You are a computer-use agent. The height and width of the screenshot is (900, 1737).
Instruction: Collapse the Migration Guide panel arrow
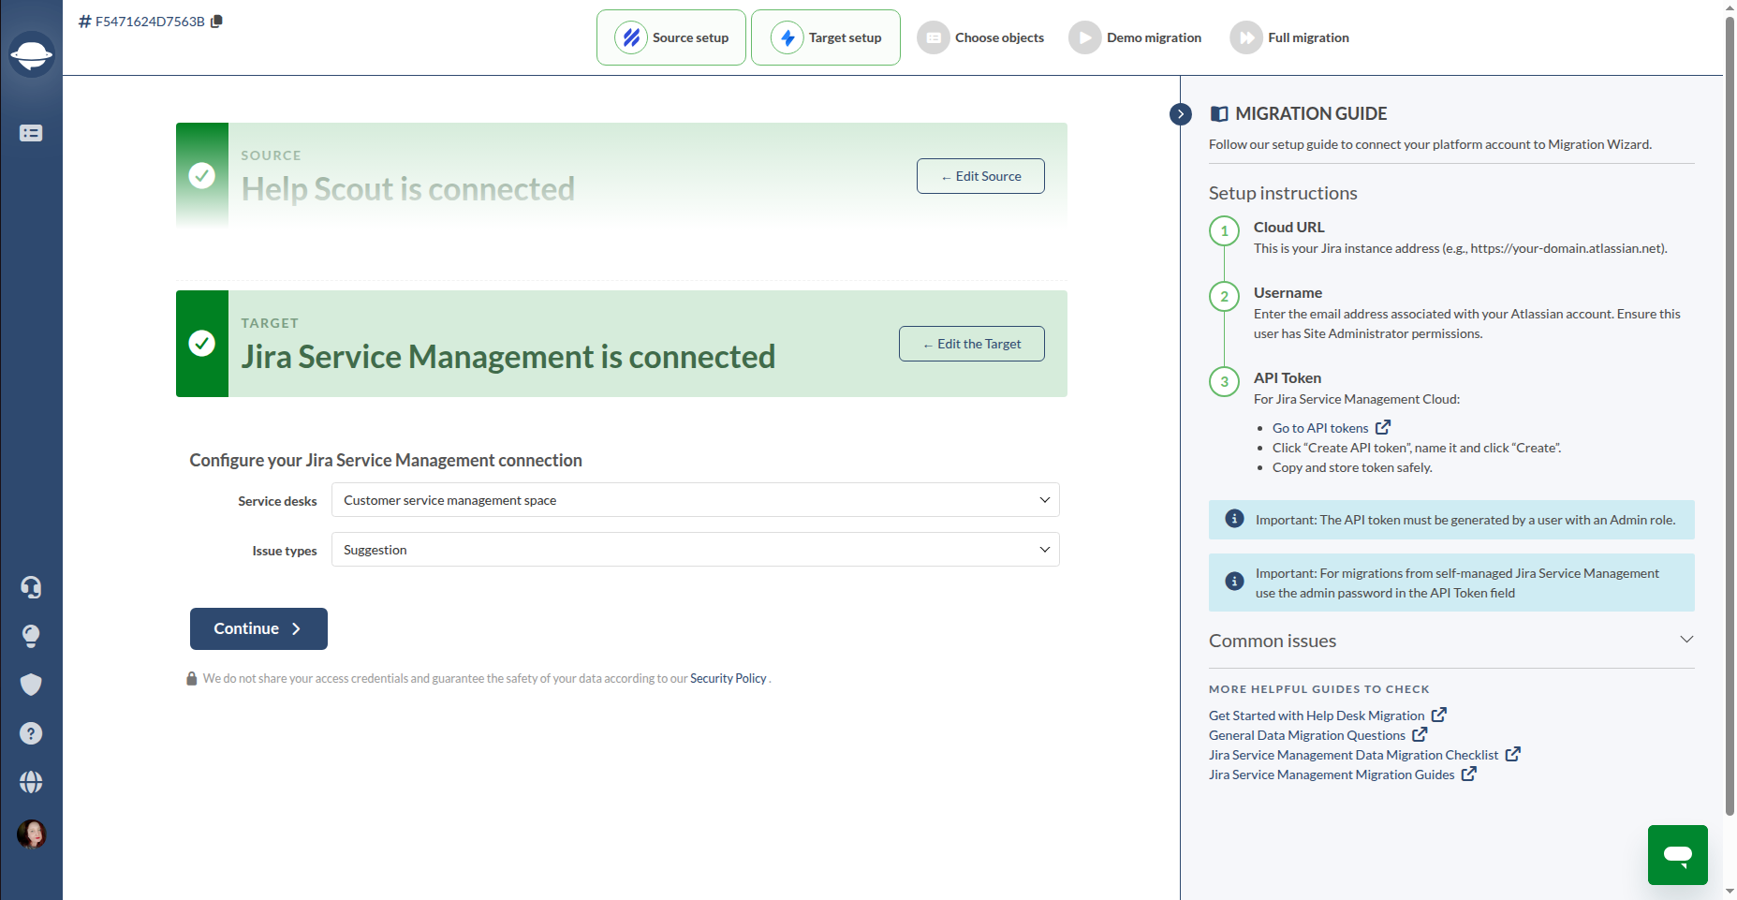point(1180,114)
